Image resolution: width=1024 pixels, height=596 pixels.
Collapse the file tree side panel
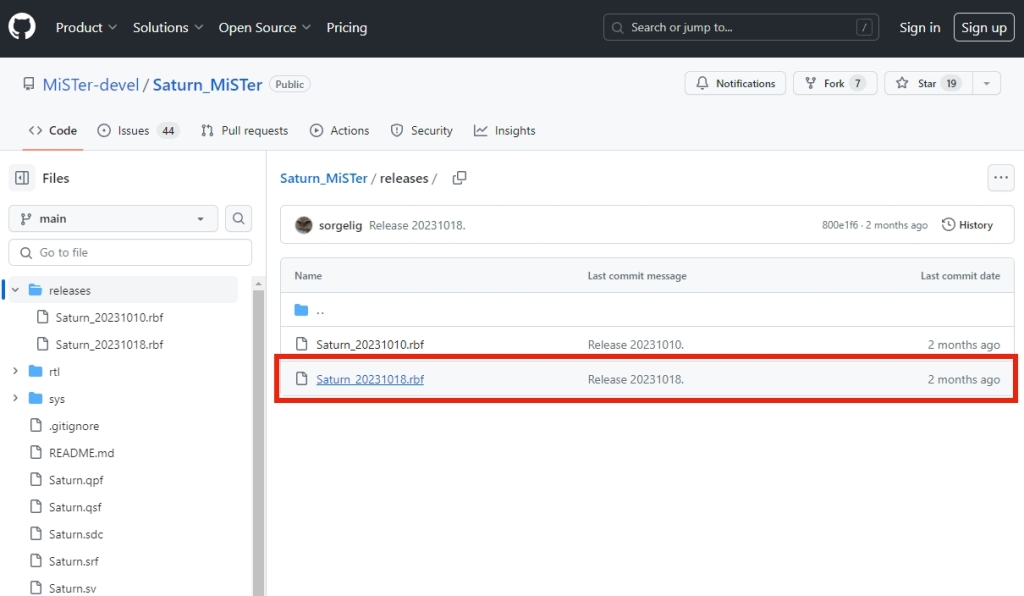pyautogui.click(x=22, y=178)
